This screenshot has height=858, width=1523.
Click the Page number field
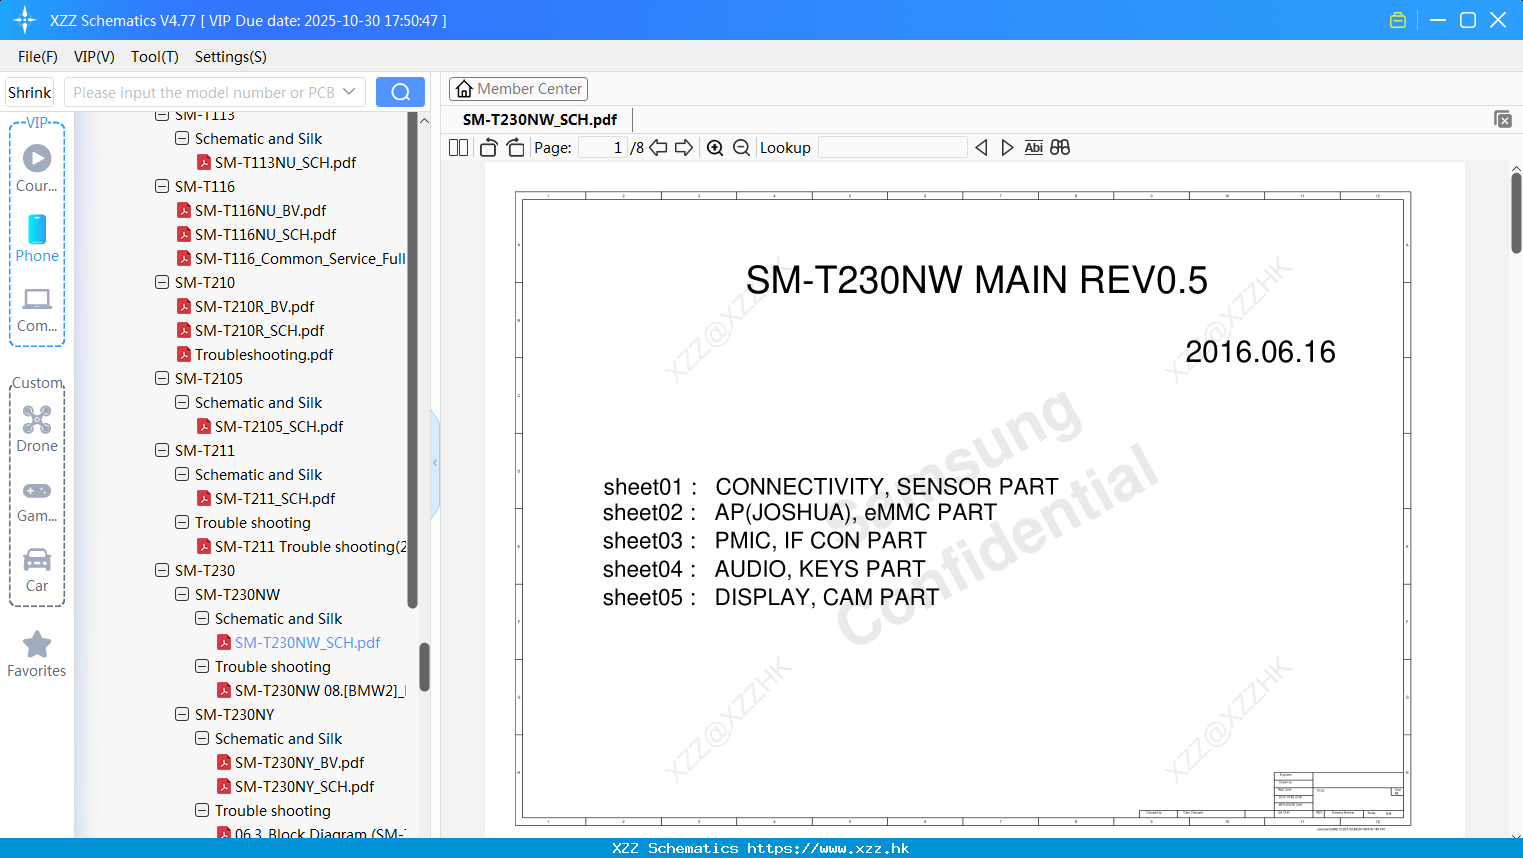tap(603, 147)
